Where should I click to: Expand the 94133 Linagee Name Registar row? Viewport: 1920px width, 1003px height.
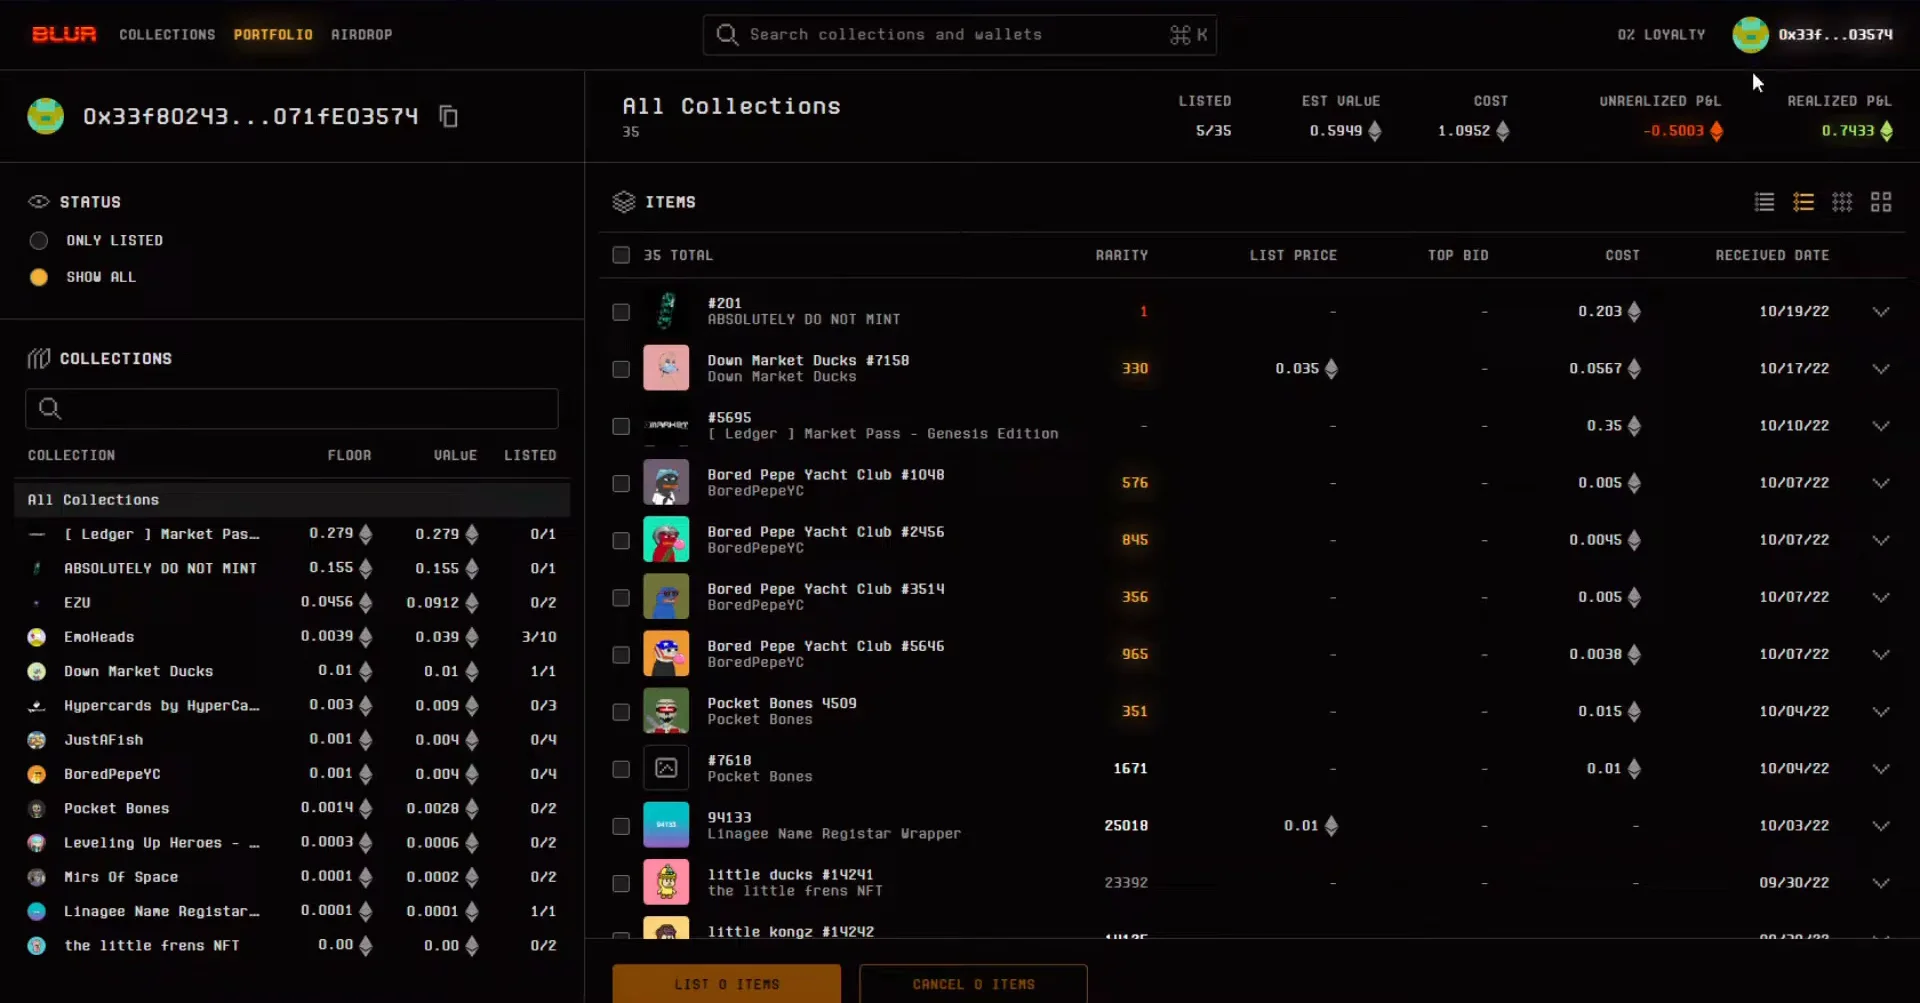(1881, 826)
